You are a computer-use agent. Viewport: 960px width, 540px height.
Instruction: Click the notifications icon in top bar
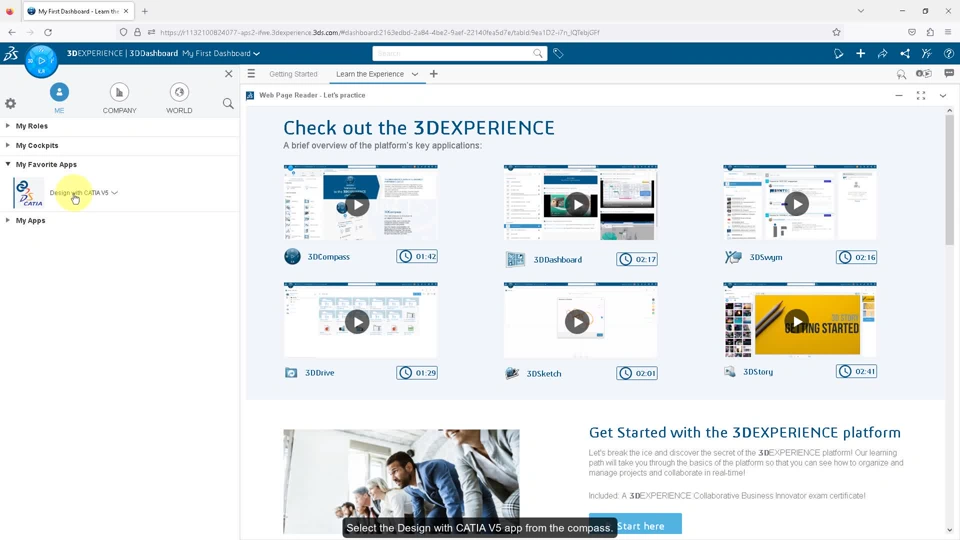click(838, 53)
